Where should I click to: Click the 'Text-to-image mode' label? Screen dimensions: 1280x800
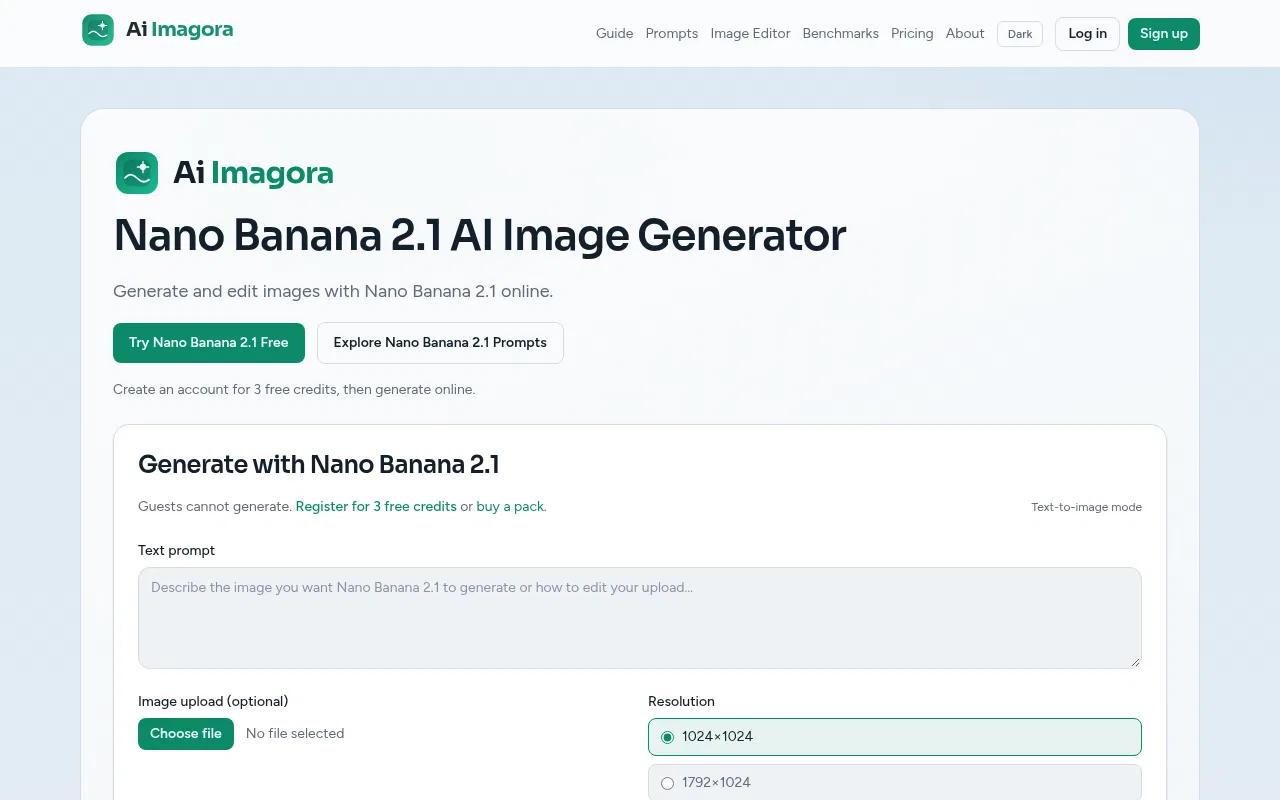click(x=1087, y=507)
